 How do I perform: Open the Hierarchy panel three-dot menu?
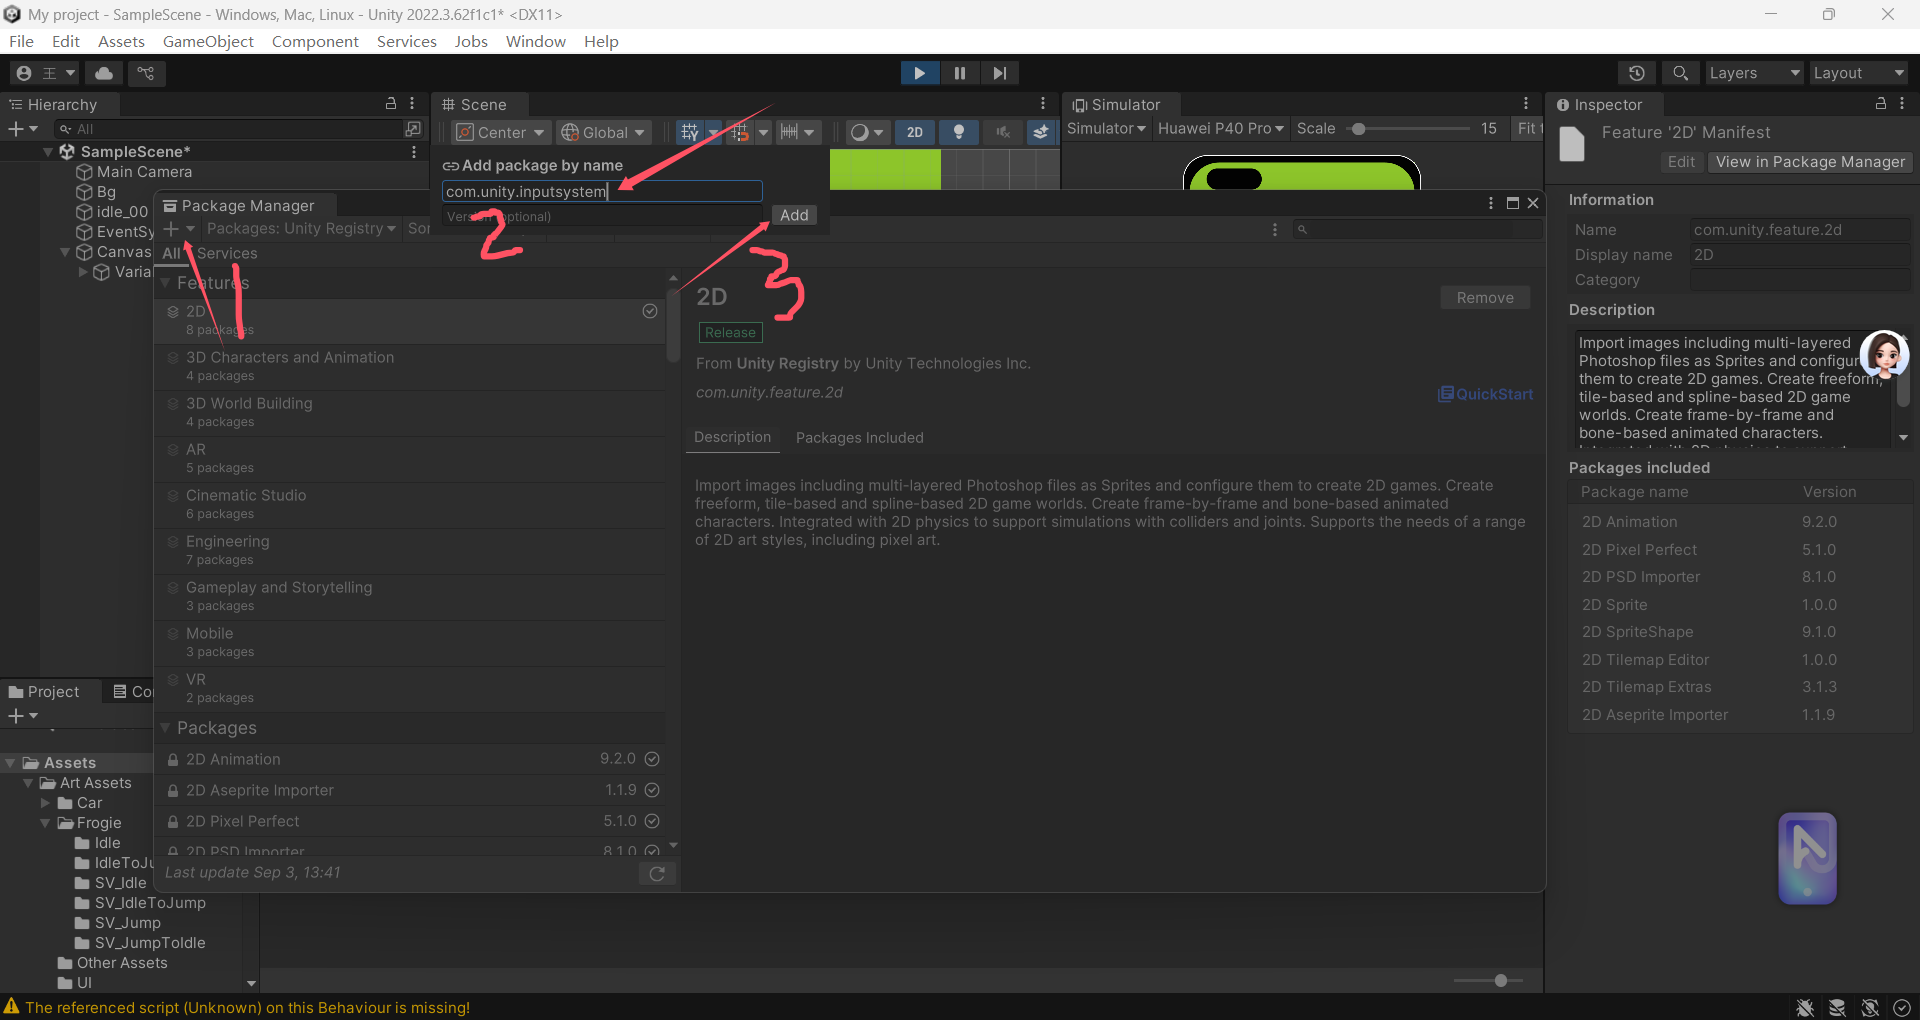412,104
